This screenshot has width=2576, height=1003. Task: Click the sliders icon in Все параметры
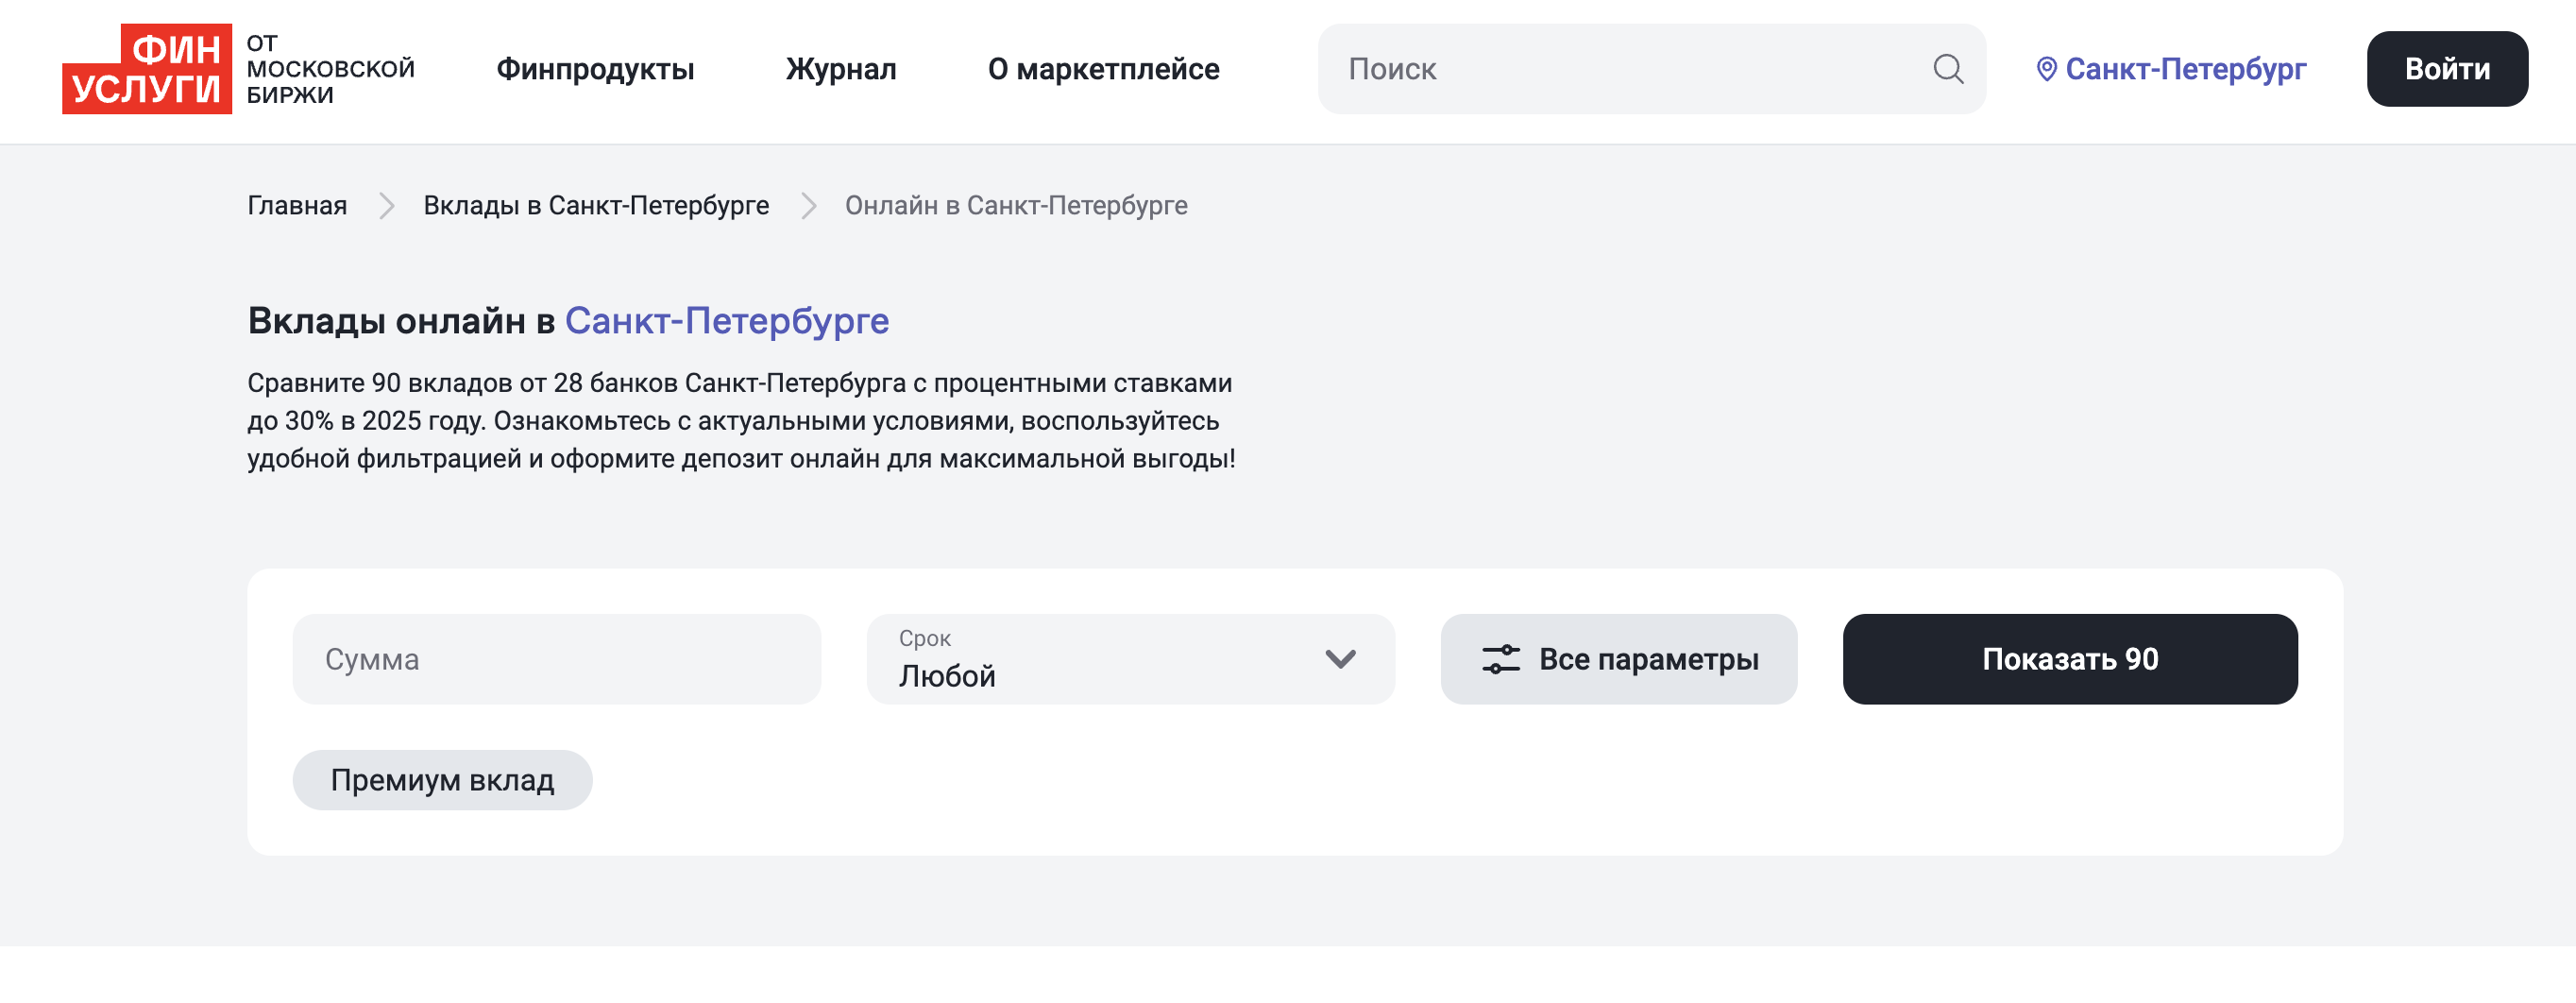coord(1500,659)
